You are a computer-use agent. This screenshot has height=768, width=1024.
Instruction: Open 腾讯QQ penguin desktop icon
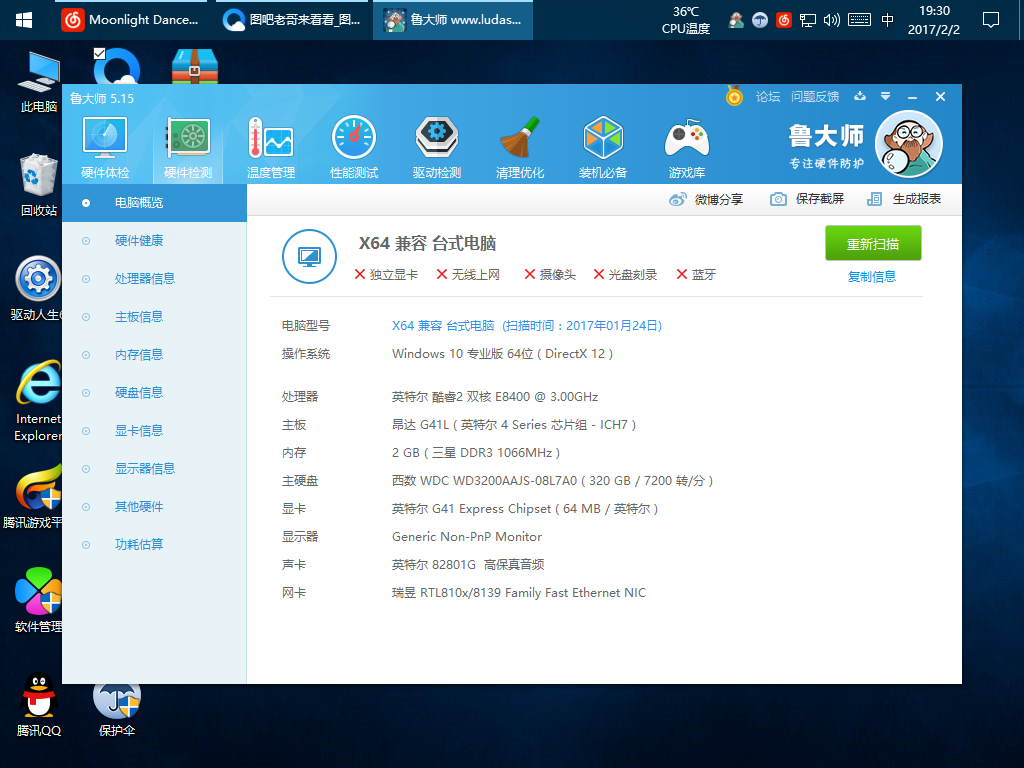coord(39,705)
